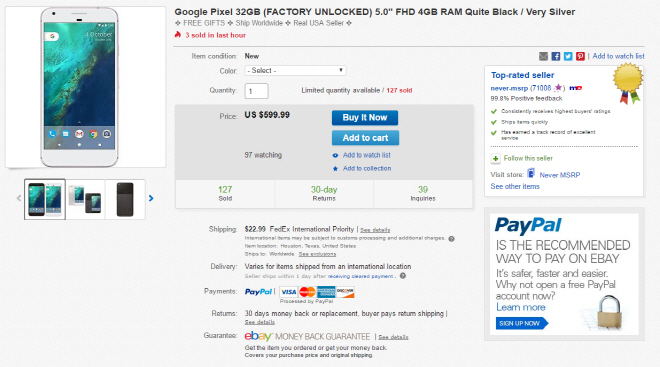Click Add to collection link

click(367, 168)
